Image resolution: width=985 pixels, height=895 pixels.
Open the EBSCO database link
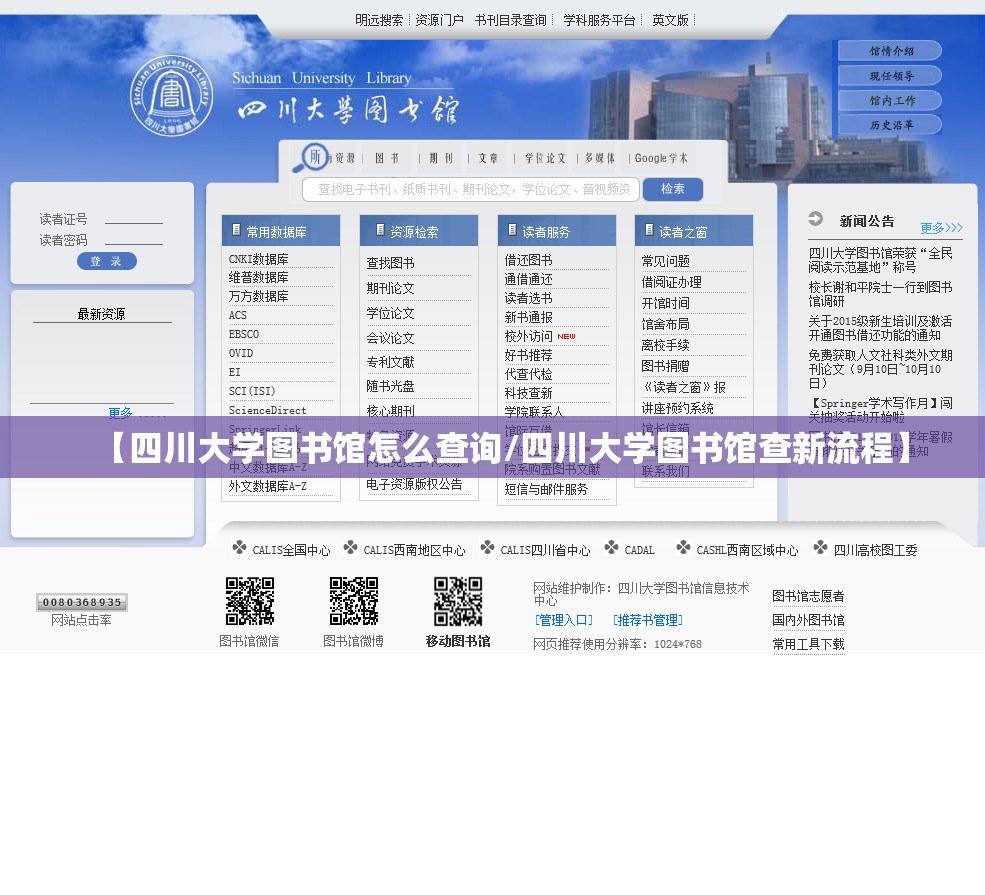pyautogui.click(x=244, y=334)
